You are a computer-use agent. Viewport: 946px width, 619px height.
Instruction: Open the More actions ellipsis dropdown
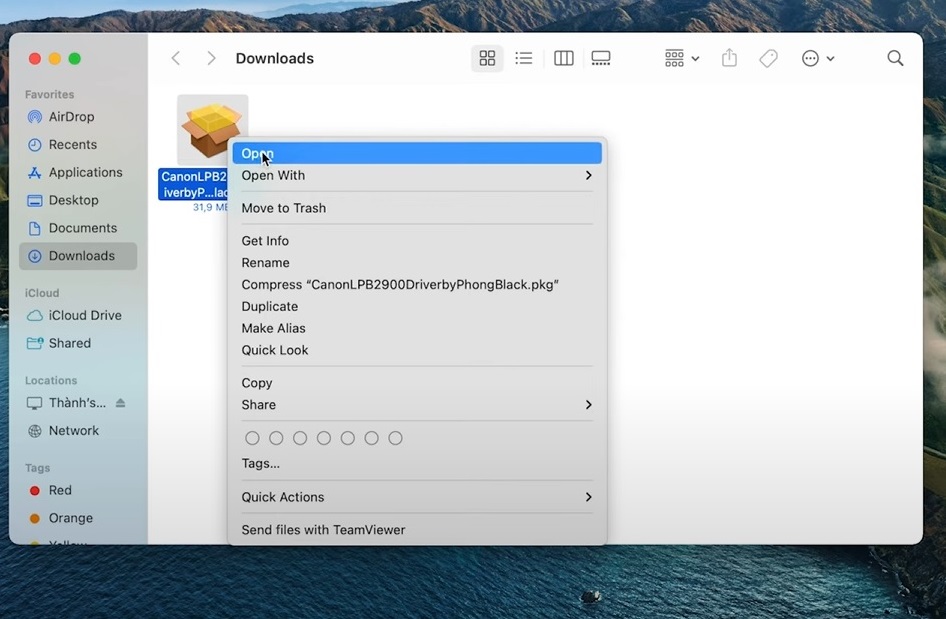(817, 59)
